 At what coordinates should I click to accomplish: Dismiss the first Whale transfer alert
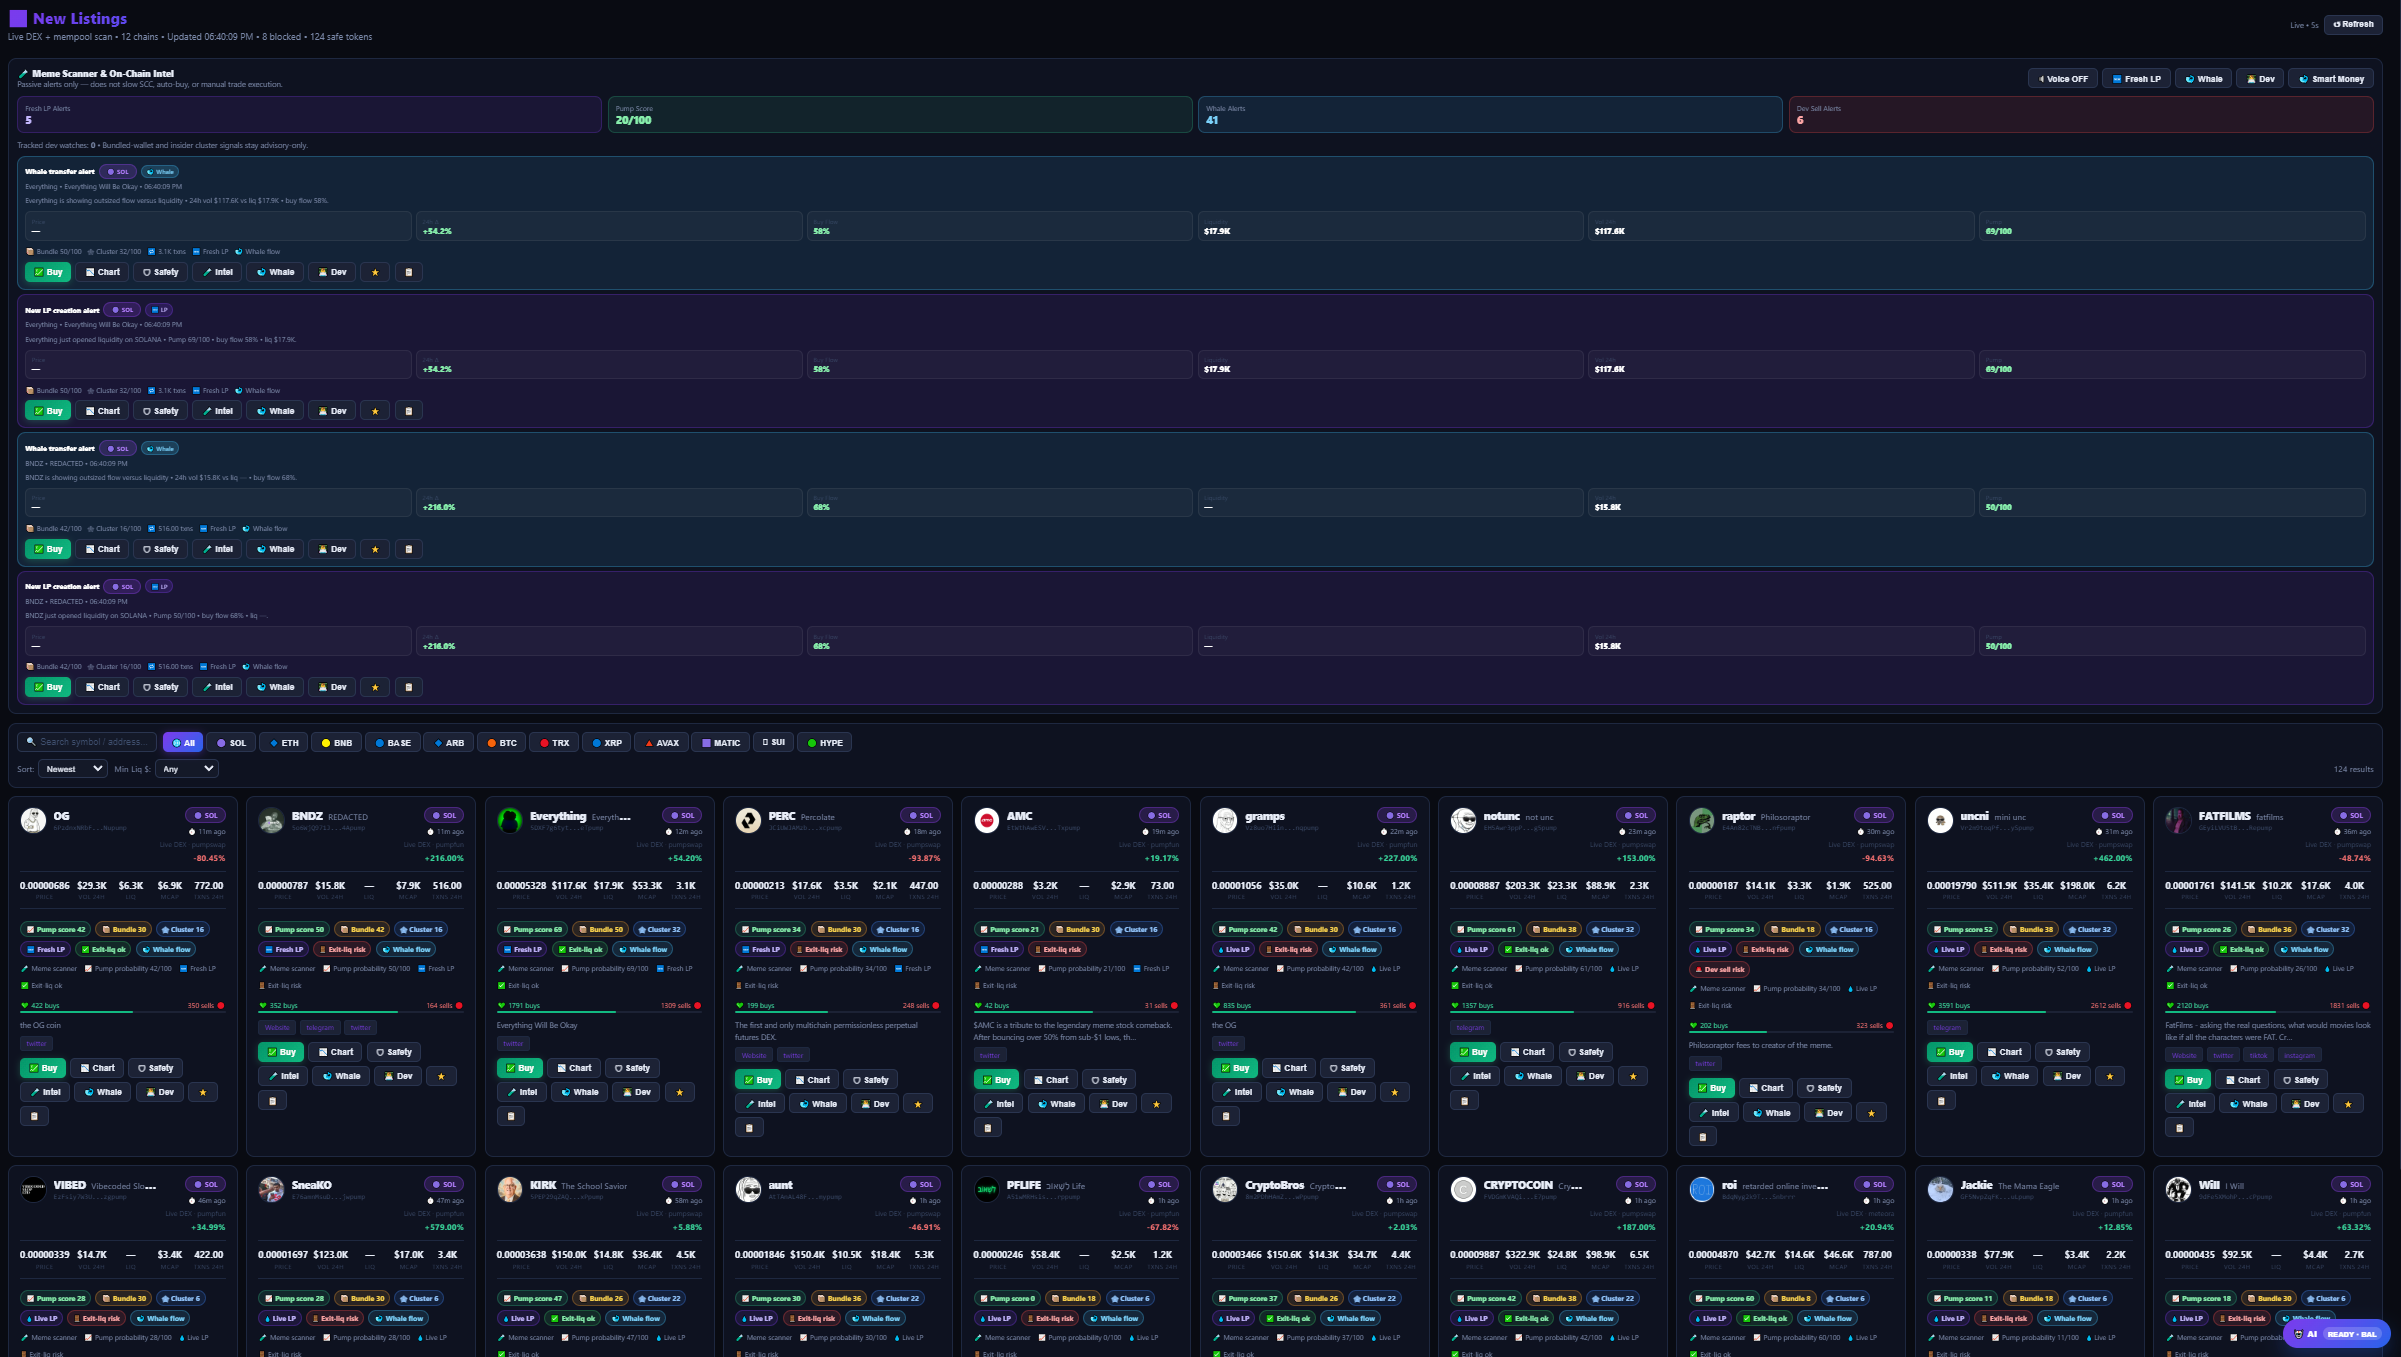click(x=408, y=271)
